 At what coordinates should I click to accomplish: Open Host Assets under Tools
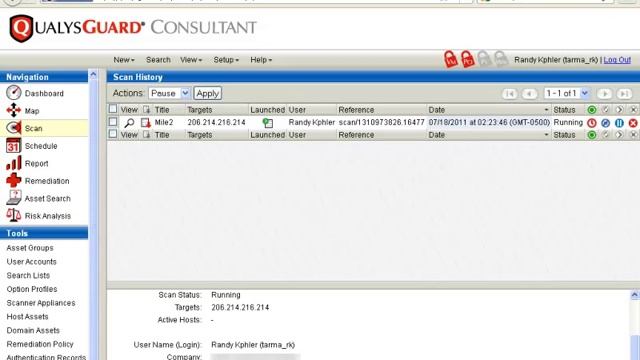27,317
